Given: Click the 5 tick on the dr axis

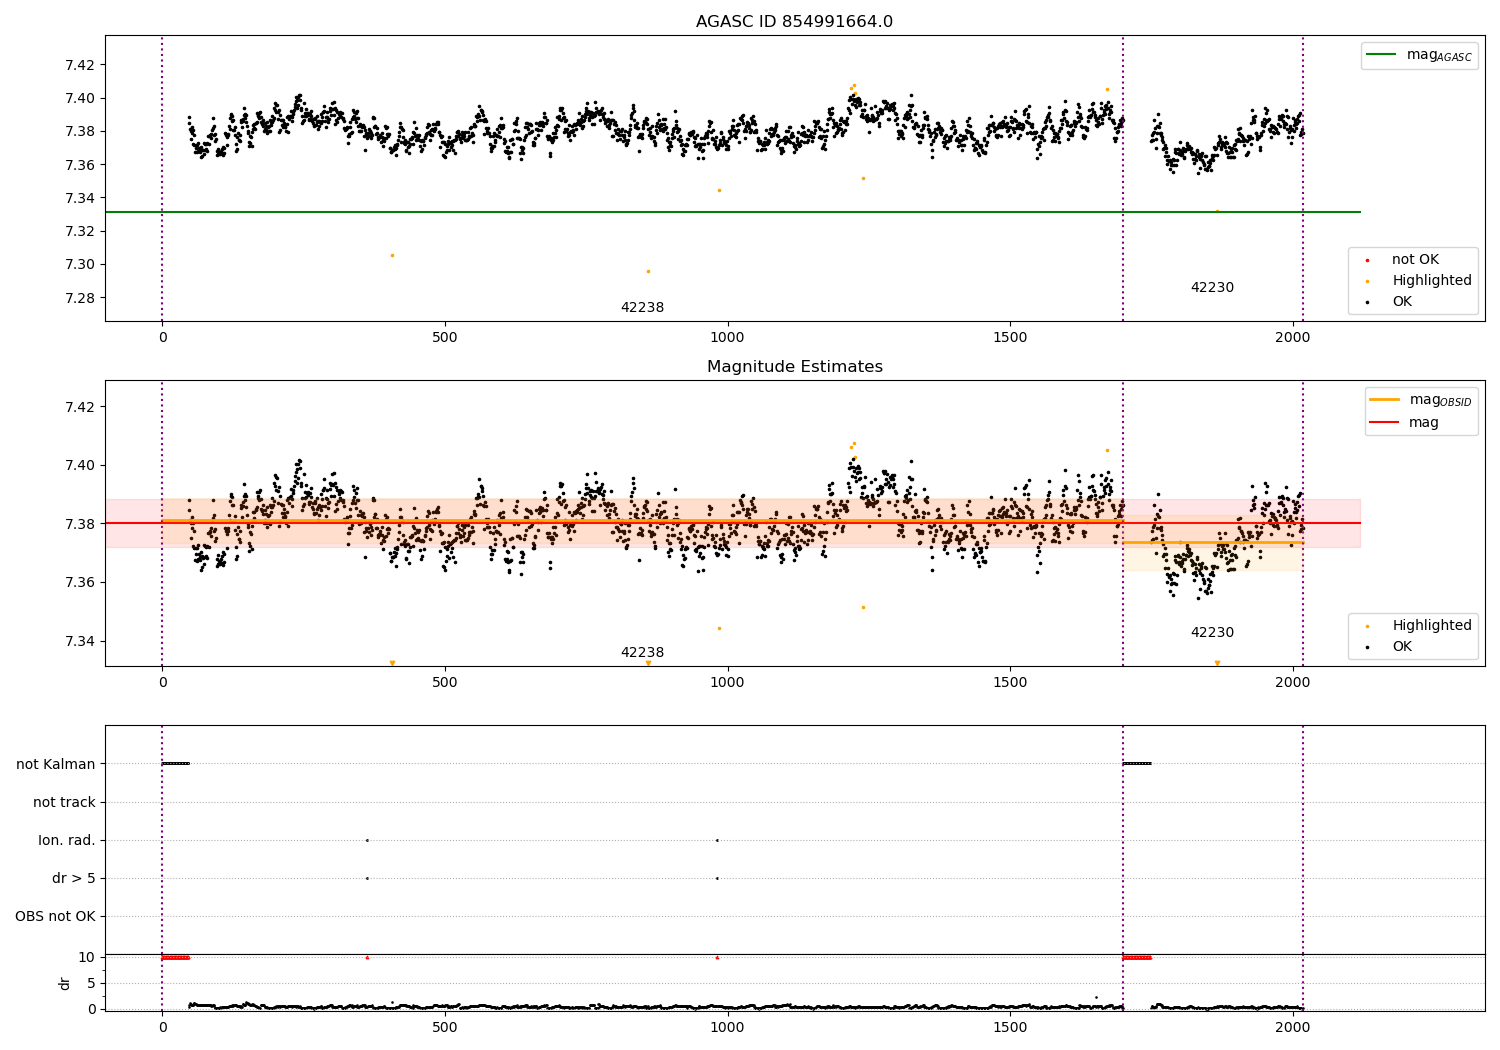Looking at the screenshot, I should (91, 983).
